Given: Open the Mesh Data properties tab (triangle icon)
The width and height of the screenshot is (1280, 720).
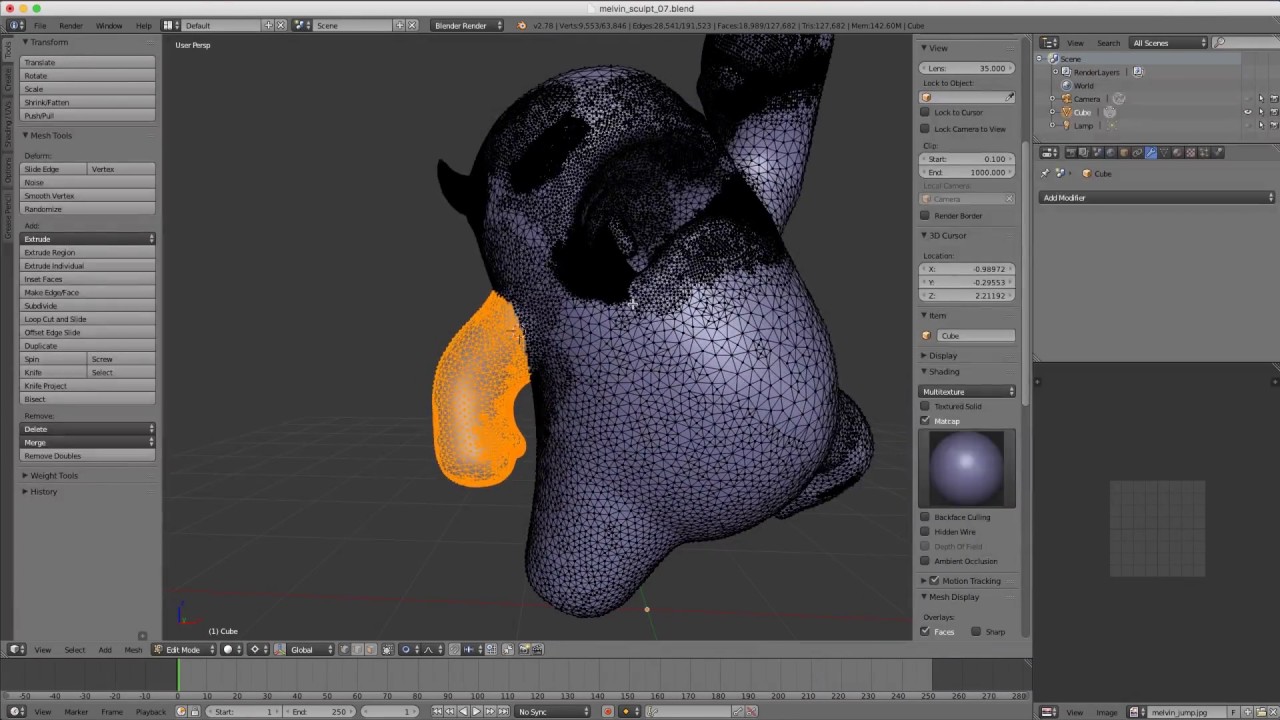Looking at the screenshot, I should pyautogui.click(x=1164, y=152).
